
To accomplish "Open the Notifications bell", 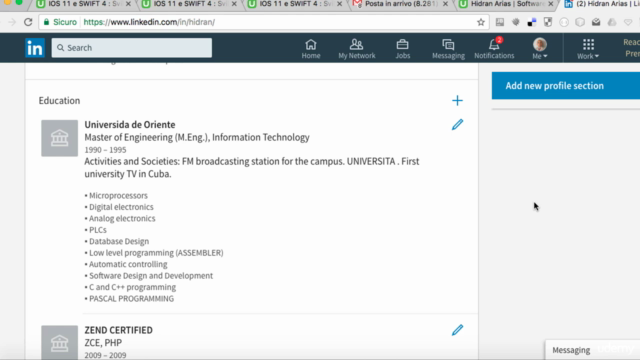I will [494, 49].
